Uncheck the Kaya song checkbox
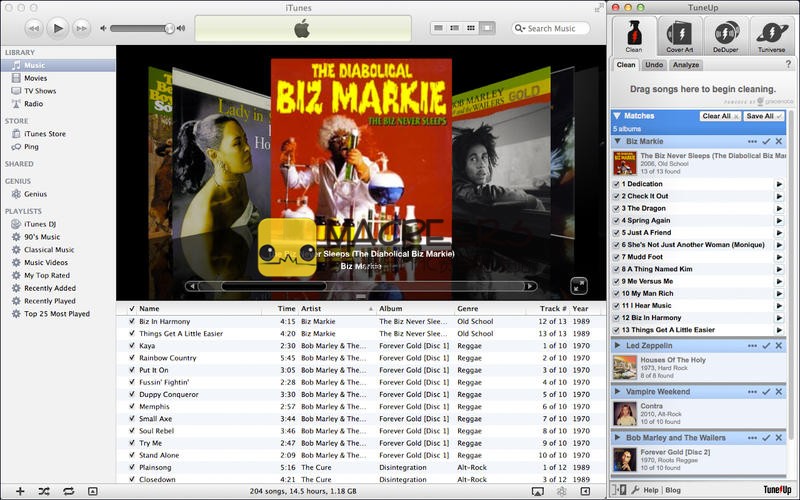Viewport: 800px width, 500px height. click(132, 346)
